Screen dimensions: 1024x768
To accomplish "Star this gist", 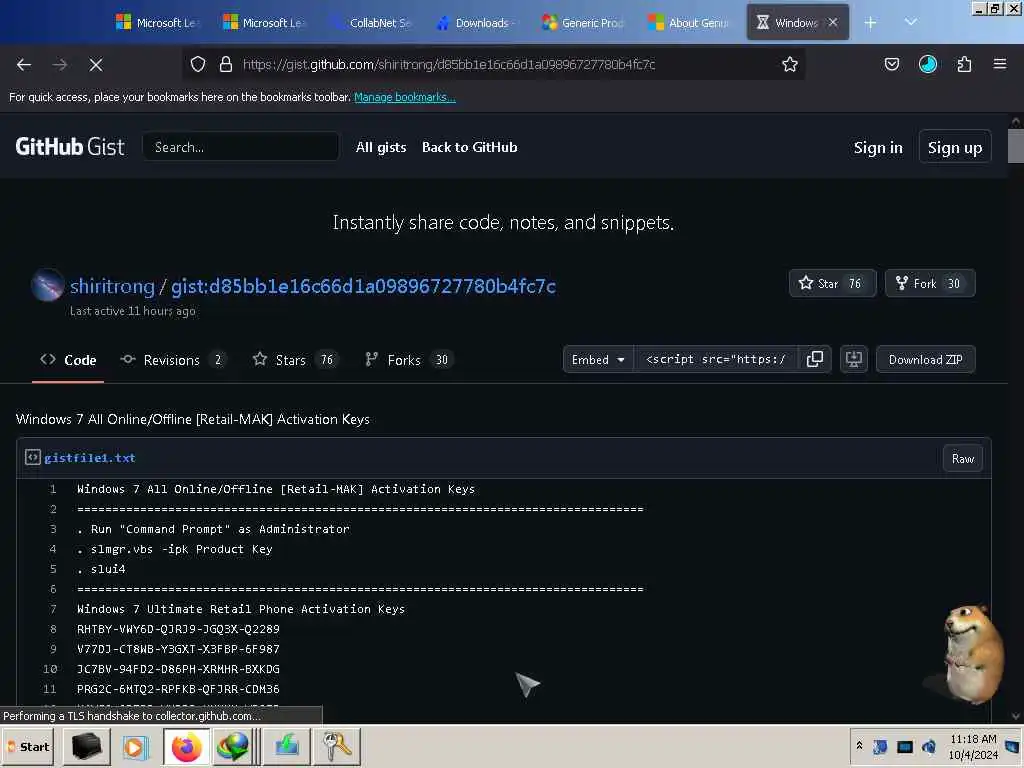I will click(x=832, y=283).
